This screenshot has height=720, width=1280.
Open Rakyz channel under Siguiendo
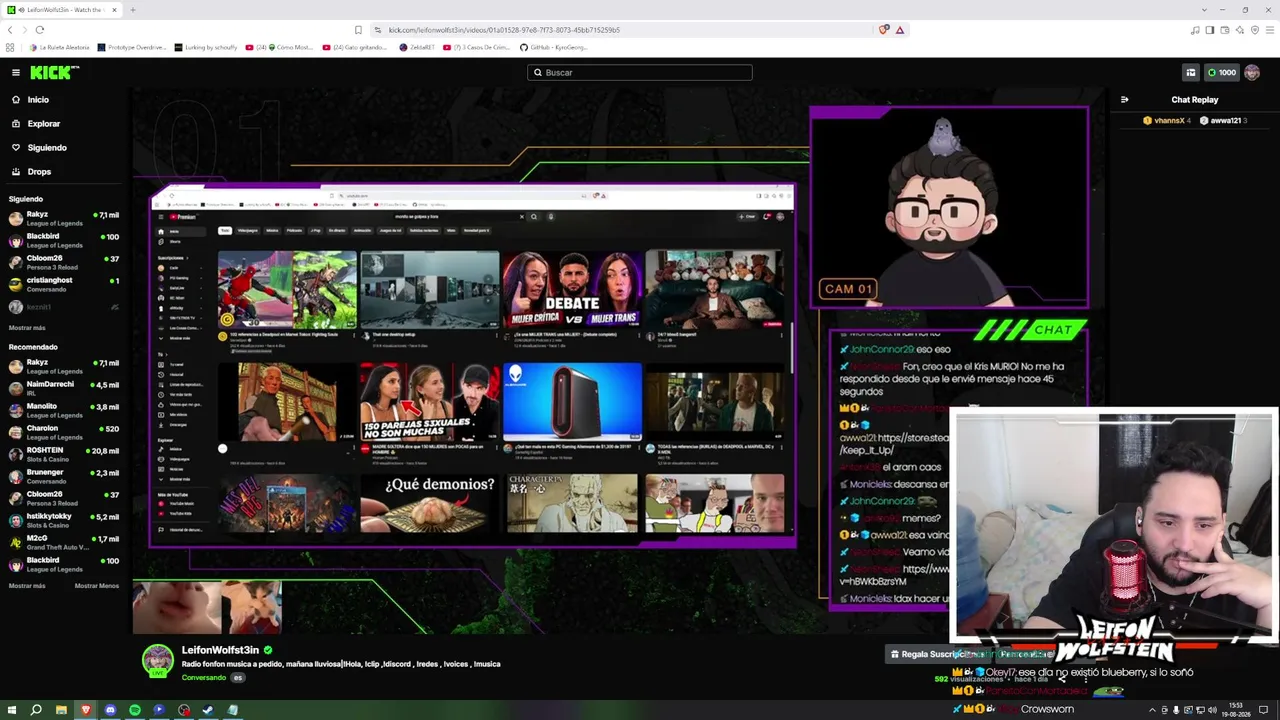[64, 218]
